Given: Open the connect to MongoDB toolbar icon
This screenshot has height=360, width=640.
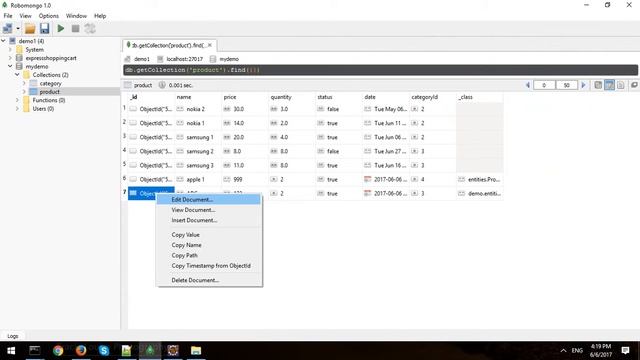Looking at the screenshot, I should click(7, 29).
